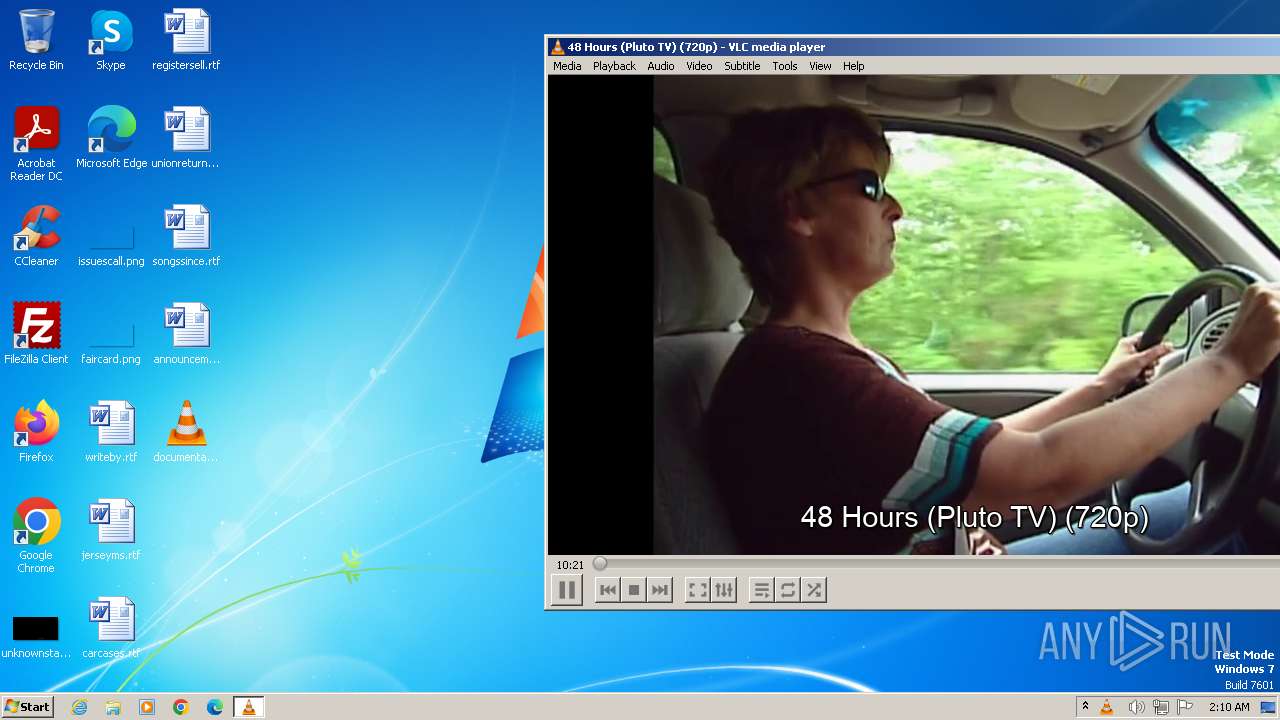Select the unionreturn document icon

coord(186,138)
